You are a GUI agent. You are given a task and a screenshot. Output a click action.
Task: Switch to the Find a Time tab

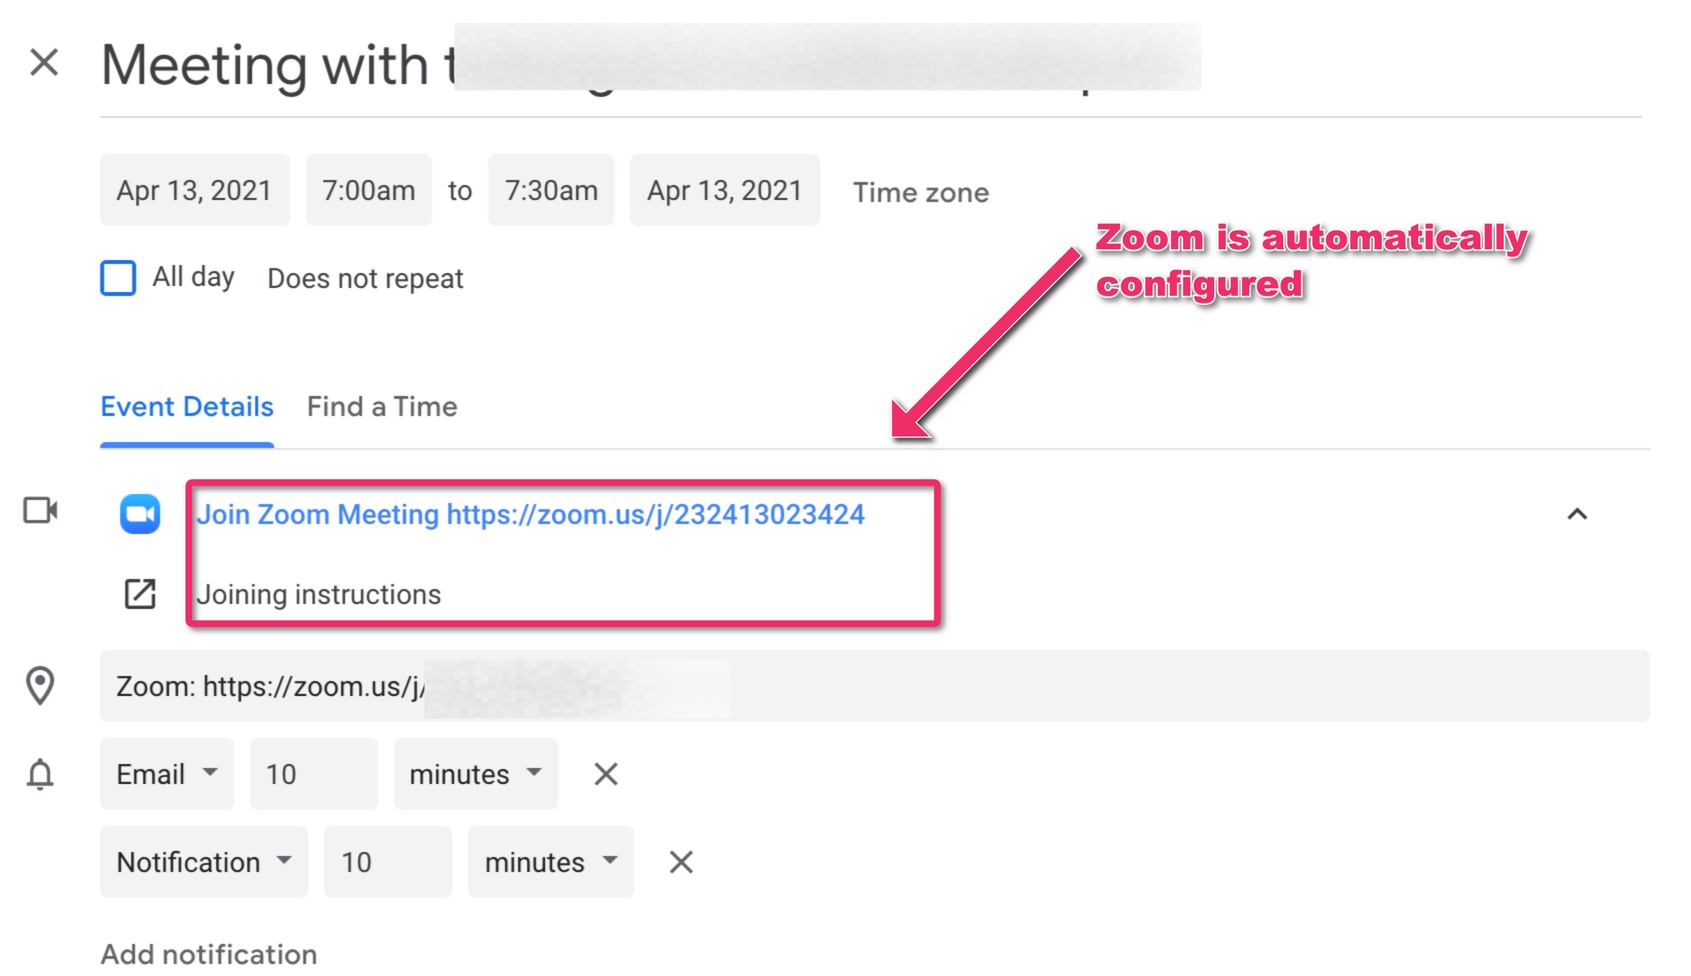point(382,407)
